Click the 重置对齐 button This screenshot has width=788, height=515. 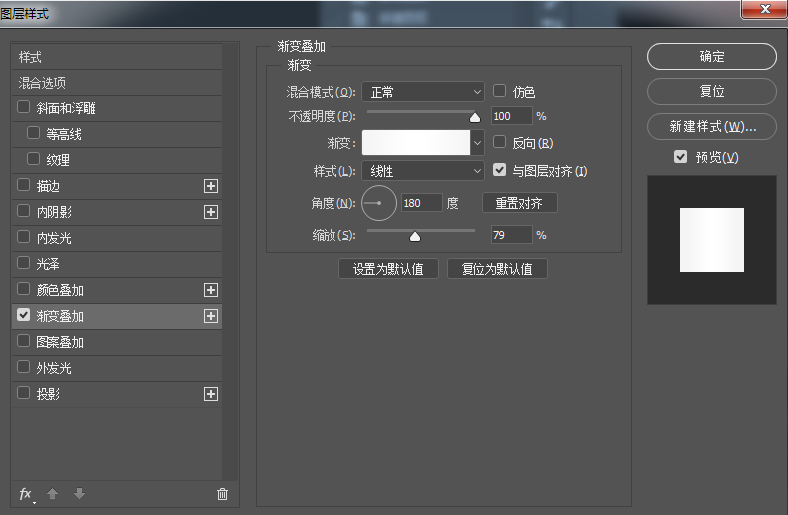point(519,203)
